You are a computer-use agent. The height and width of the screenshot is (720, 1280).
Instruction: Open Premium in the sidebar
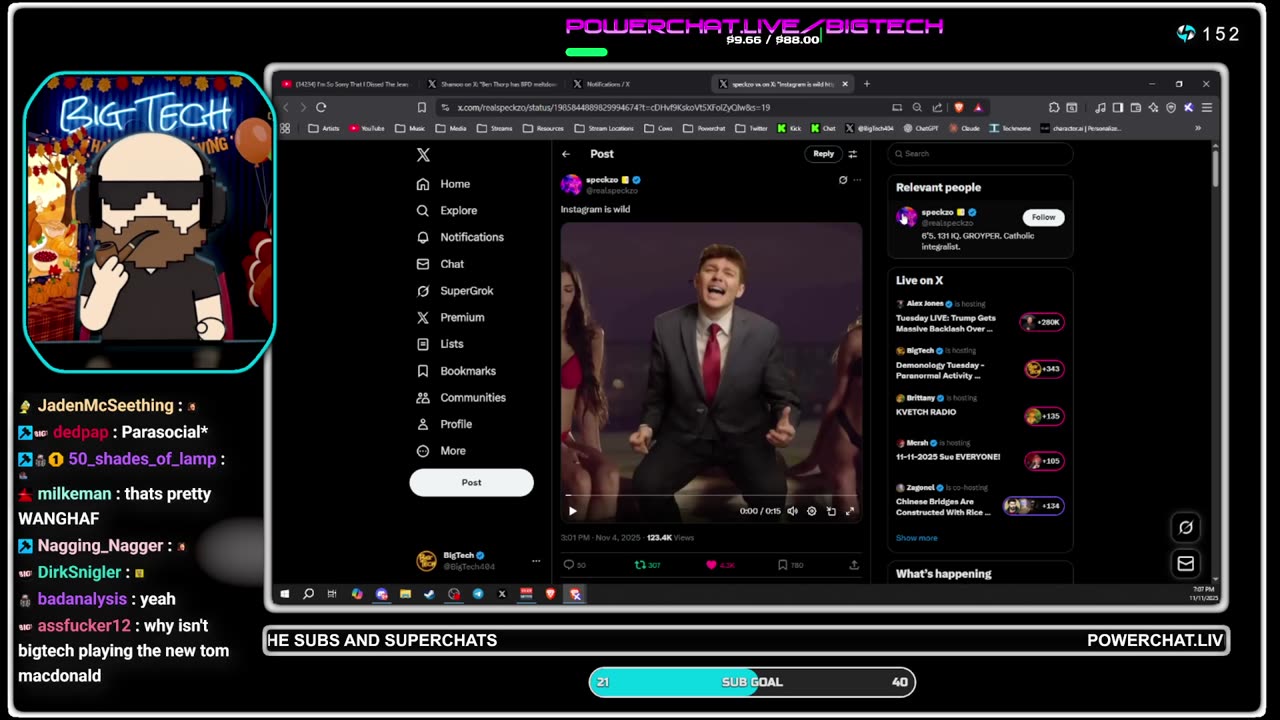click(x=450, y=317)
